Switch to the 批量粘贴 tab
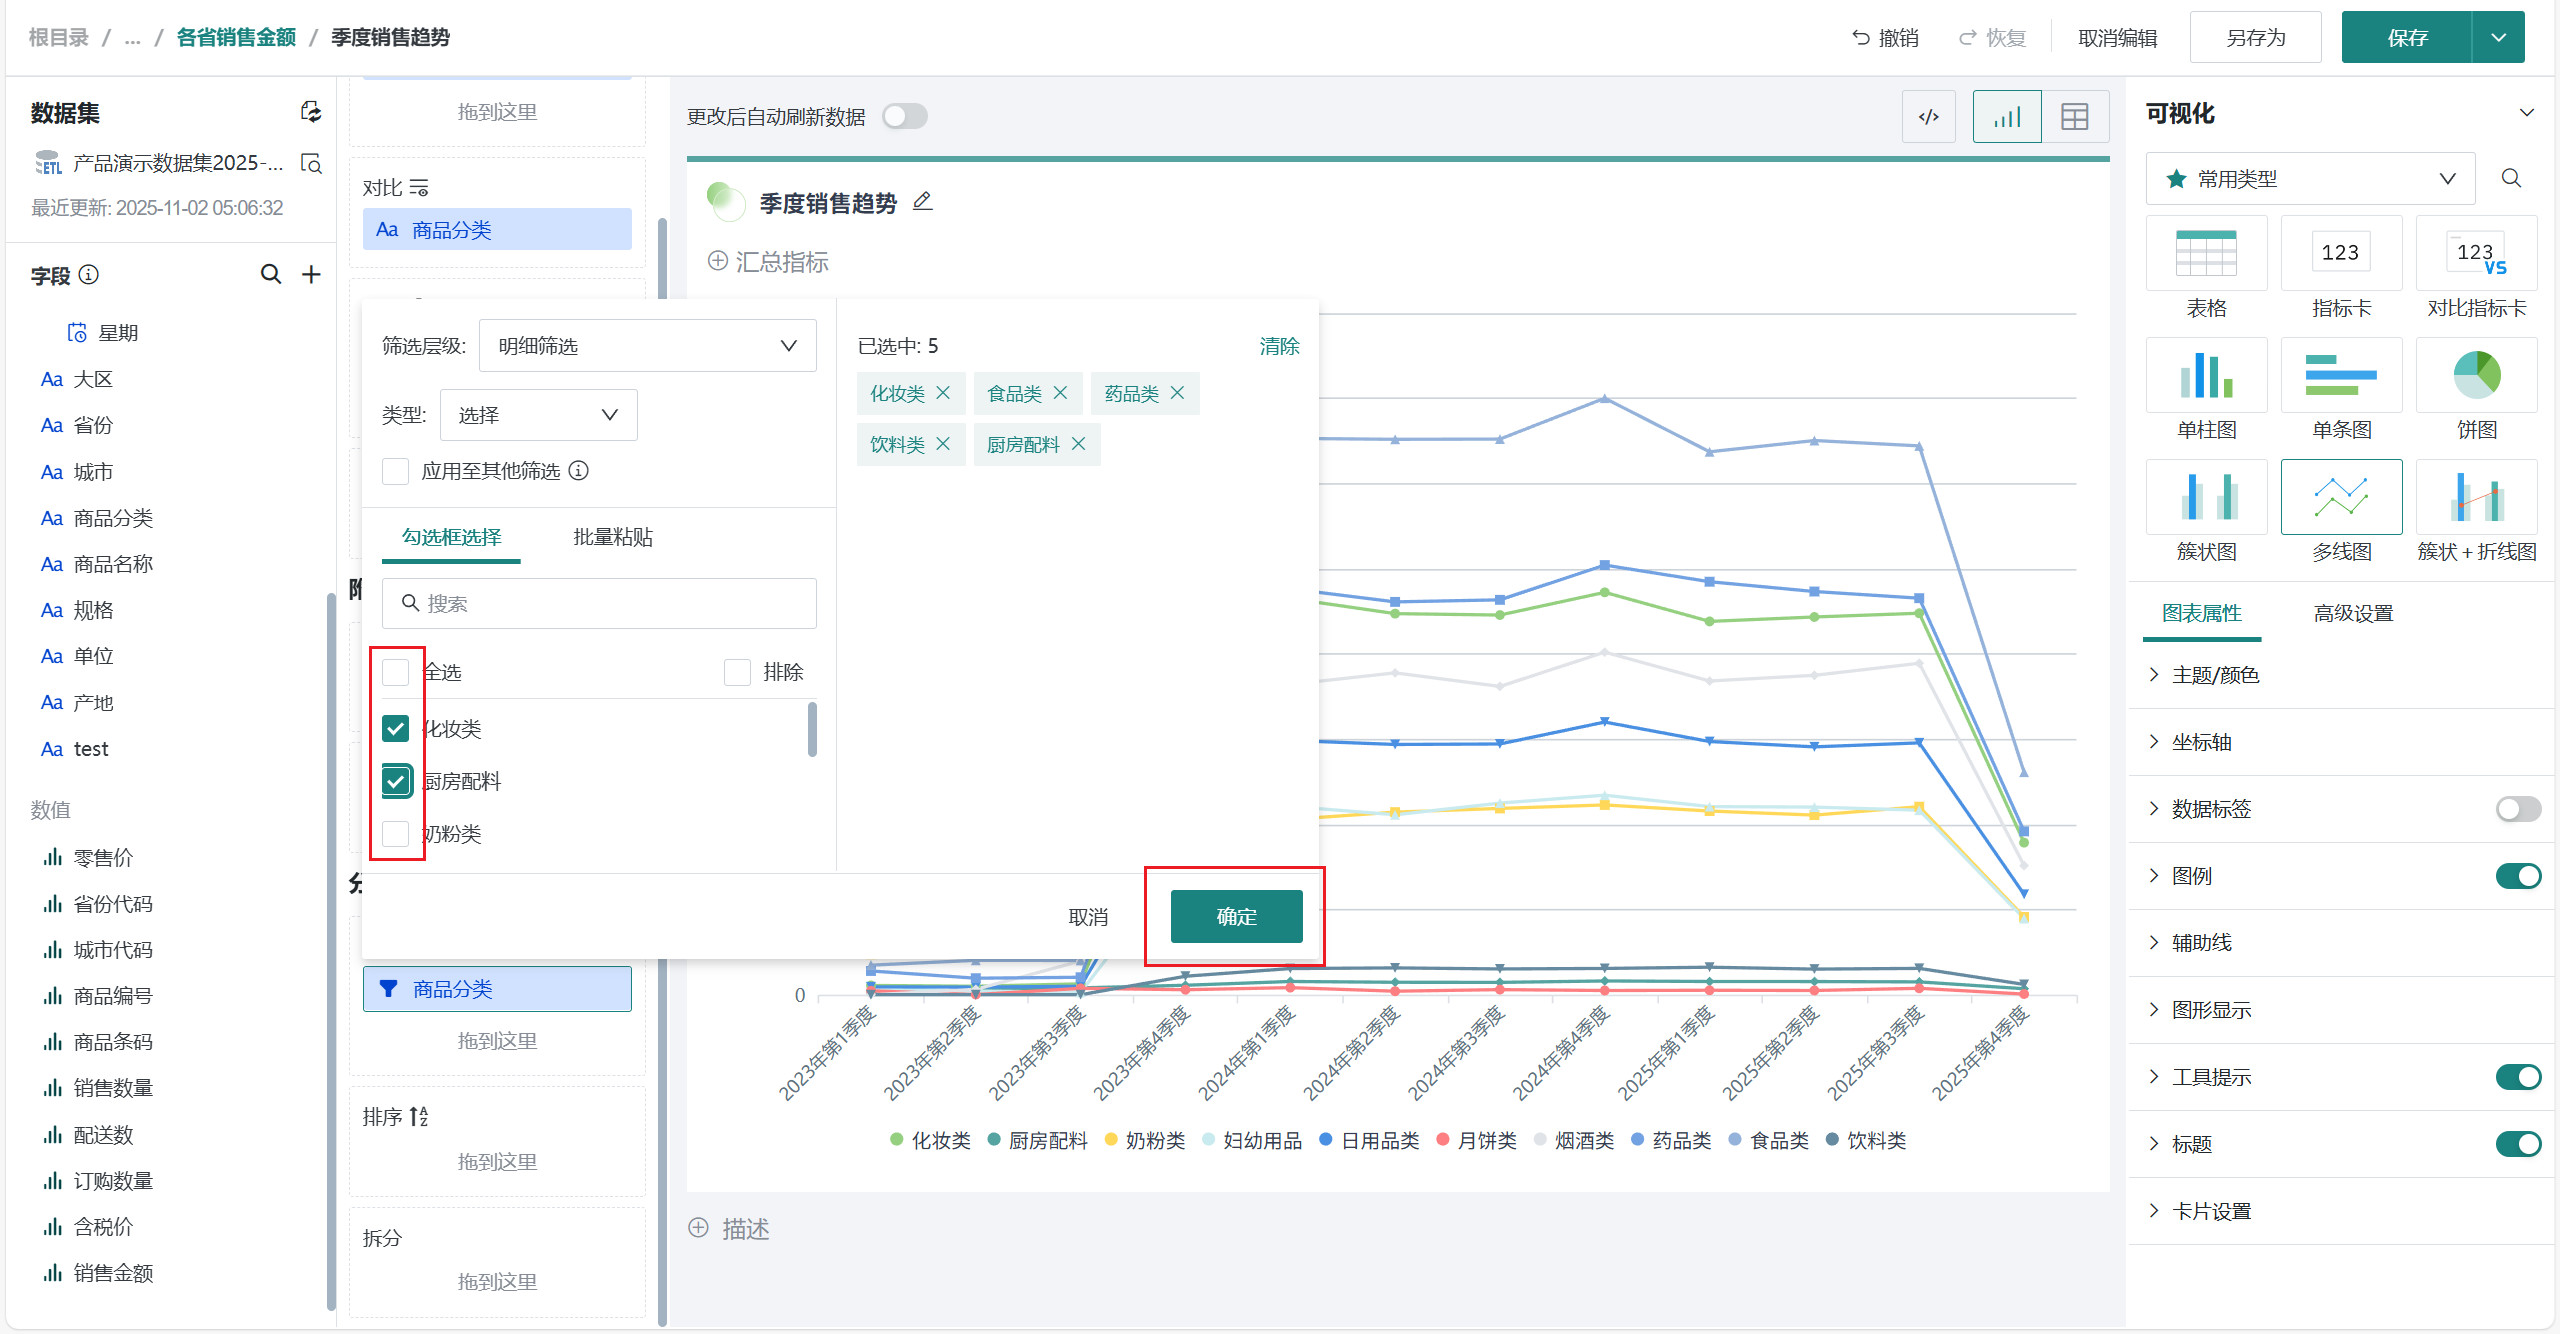 [x=612, y=537]
